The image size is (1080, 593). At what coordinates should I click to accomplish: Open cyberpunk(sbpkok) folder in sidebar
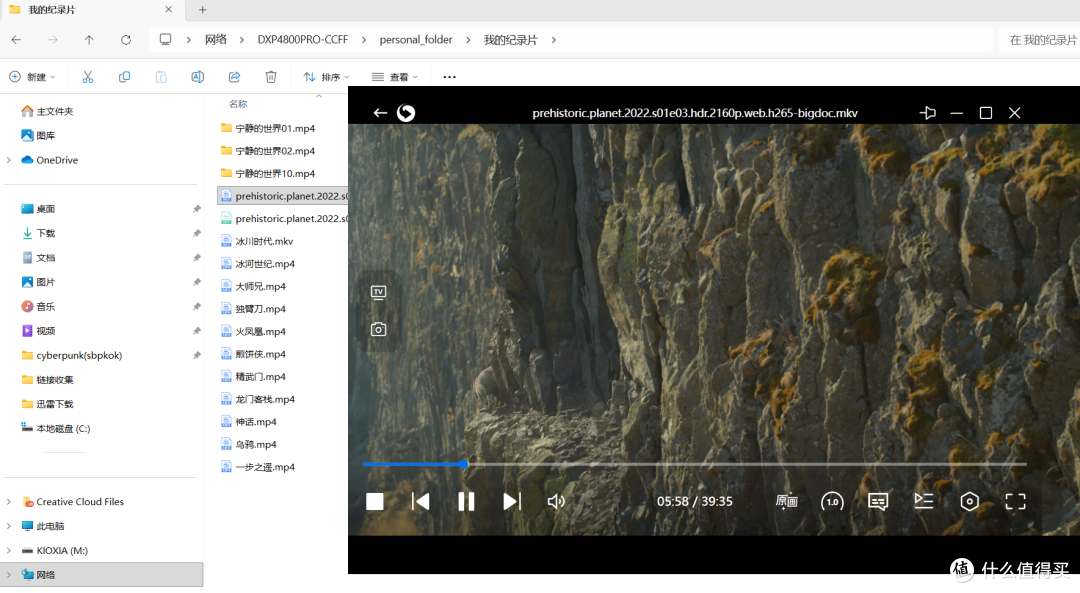[x=72, y=355]
